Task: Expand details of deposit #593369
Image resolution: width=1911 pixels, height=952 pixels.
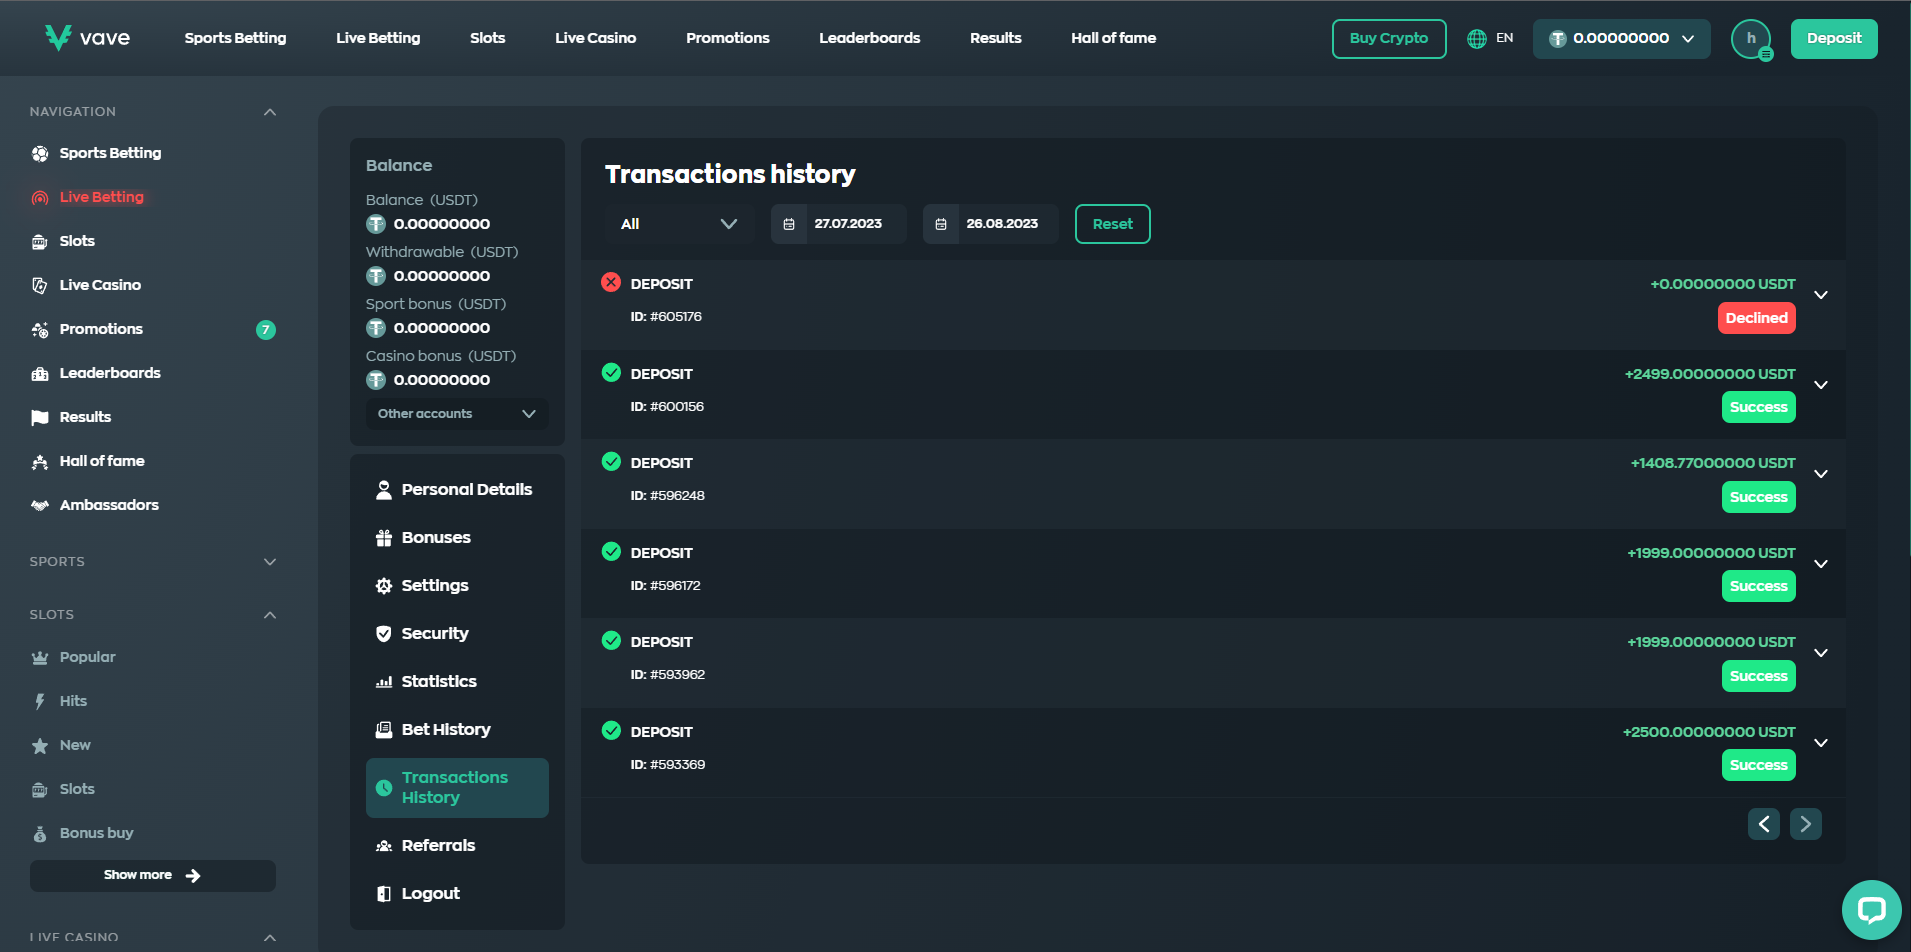Action: tap(1821, 743)
